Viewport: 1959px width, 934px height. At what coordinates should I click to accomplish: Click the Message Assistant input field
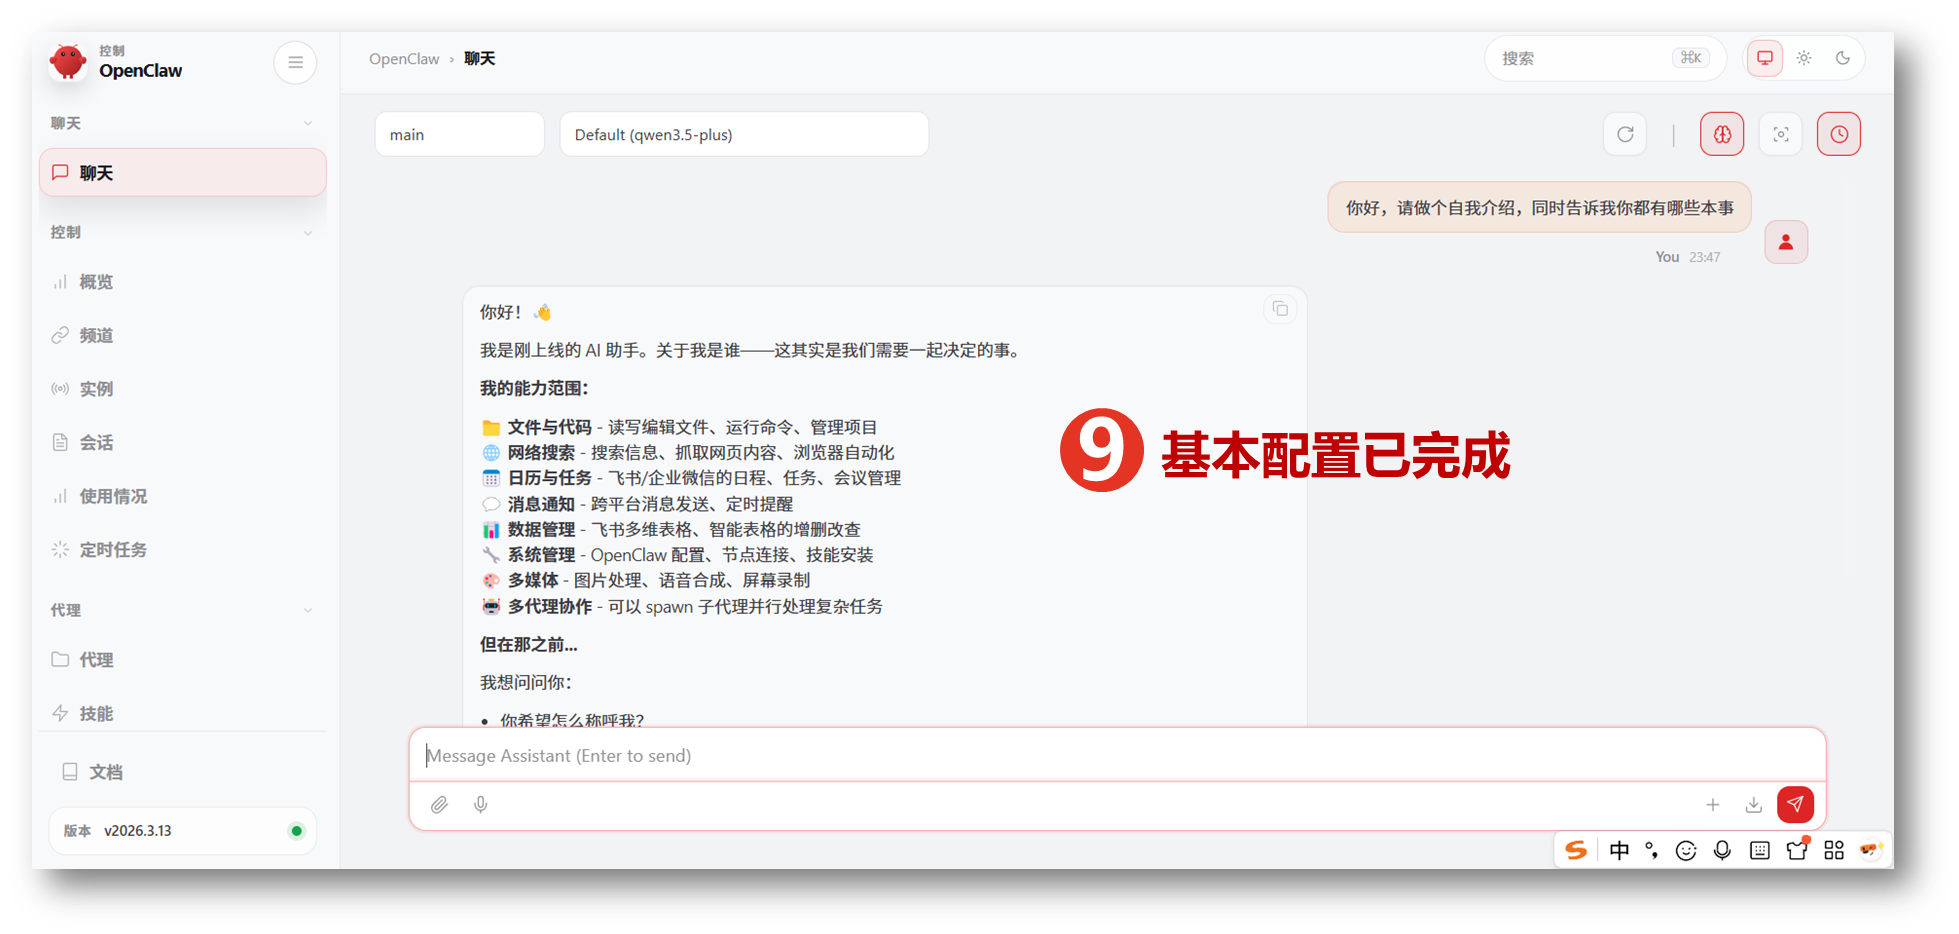pyautogui.click(x=1117, y=755)
